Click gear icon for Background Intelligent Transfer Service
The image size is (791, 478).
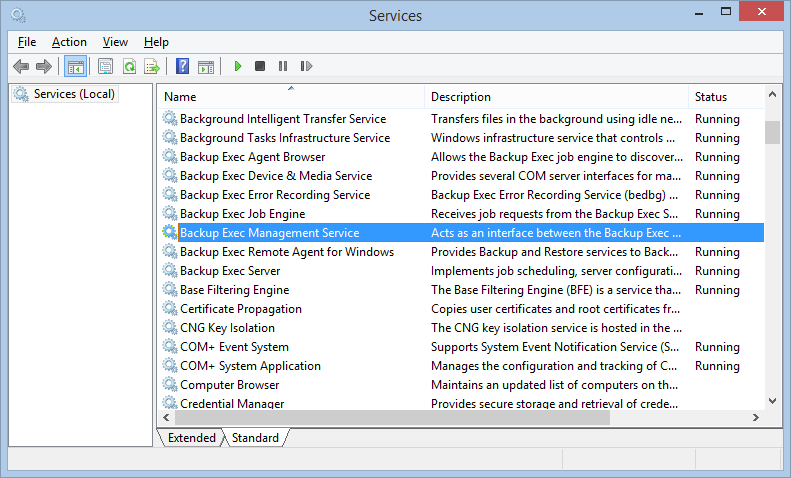170,118
